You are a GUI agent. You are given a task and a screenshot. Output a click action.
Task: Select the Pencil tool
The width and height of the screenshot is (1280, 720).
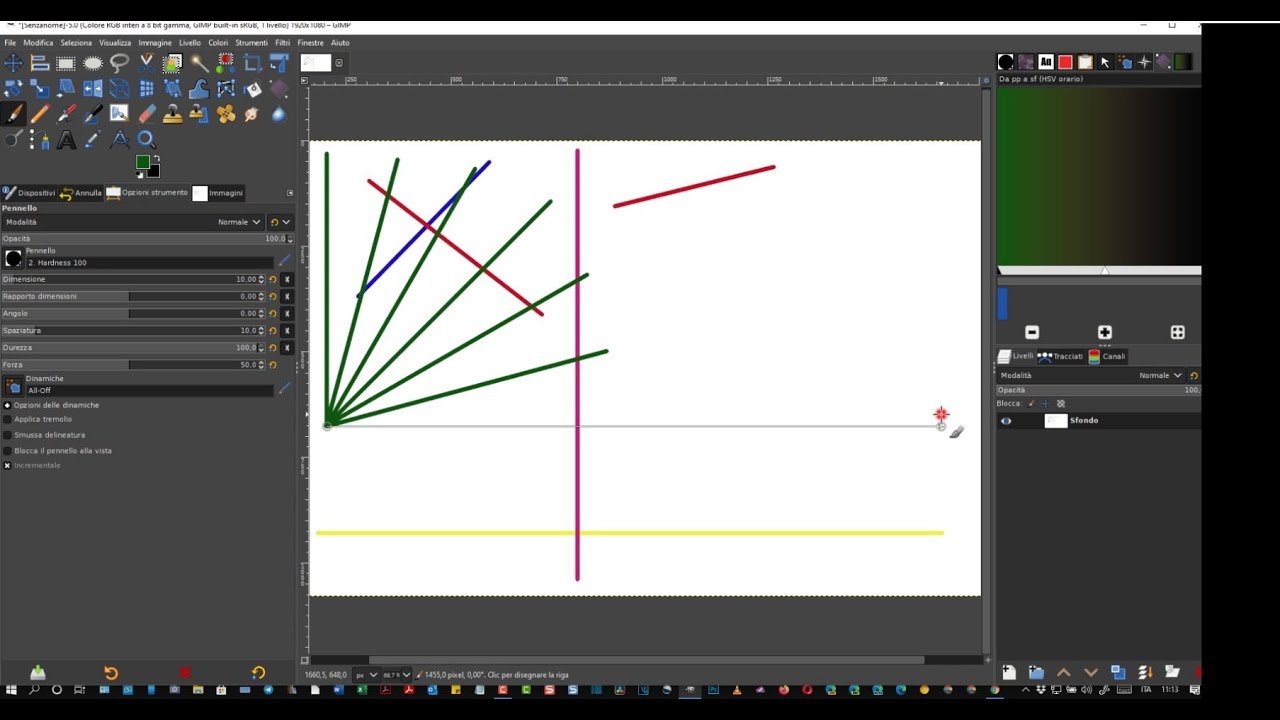[40, 114]
